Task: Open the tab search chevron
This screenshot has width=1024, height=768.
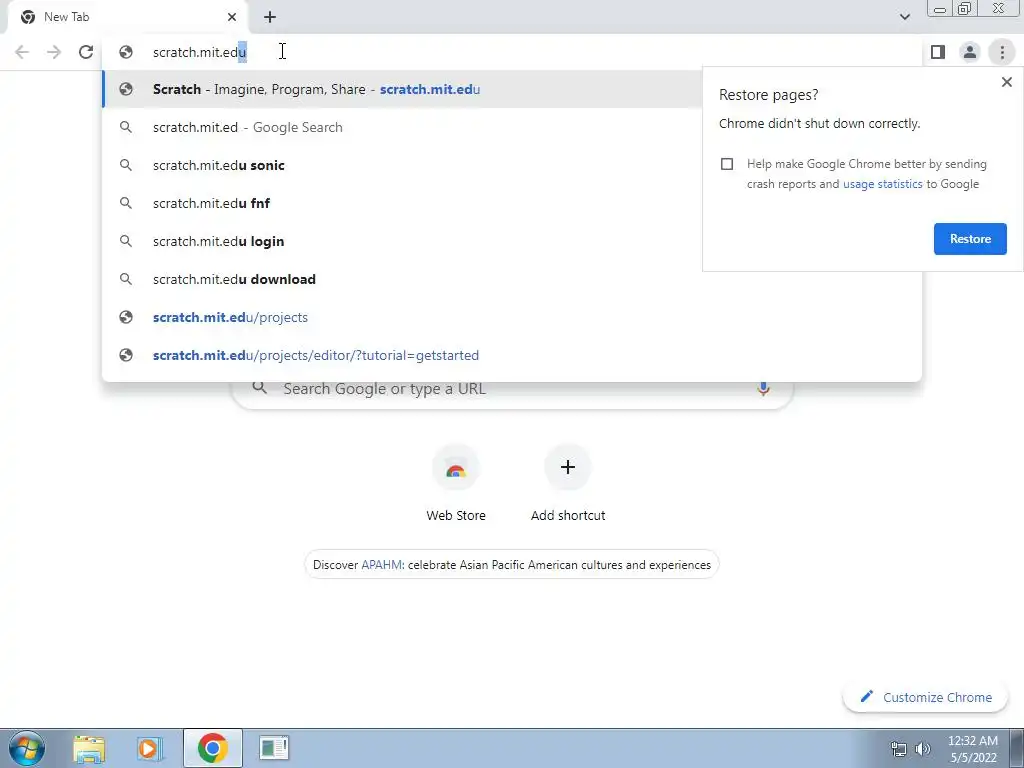Action: click(x=904, y=17)
